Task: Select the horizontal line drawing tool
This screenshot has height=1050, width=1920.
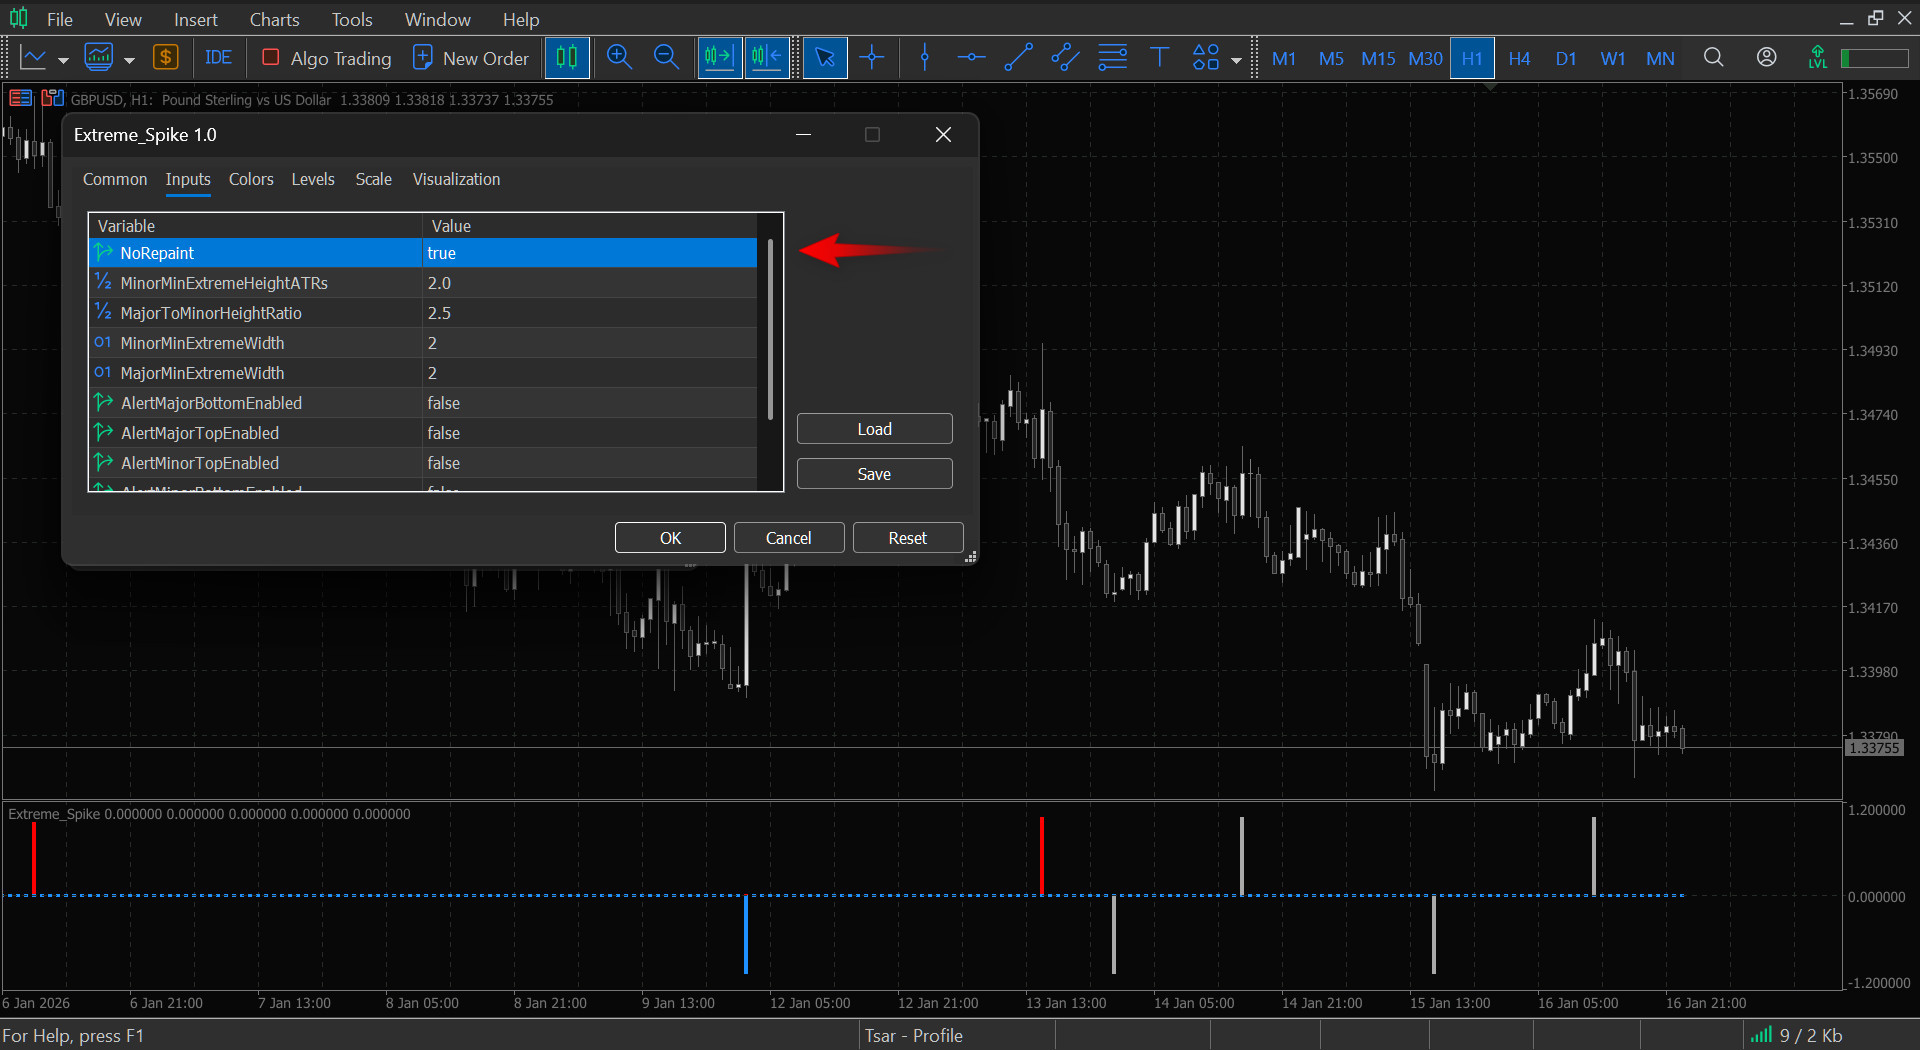Action: pos(971,58)
